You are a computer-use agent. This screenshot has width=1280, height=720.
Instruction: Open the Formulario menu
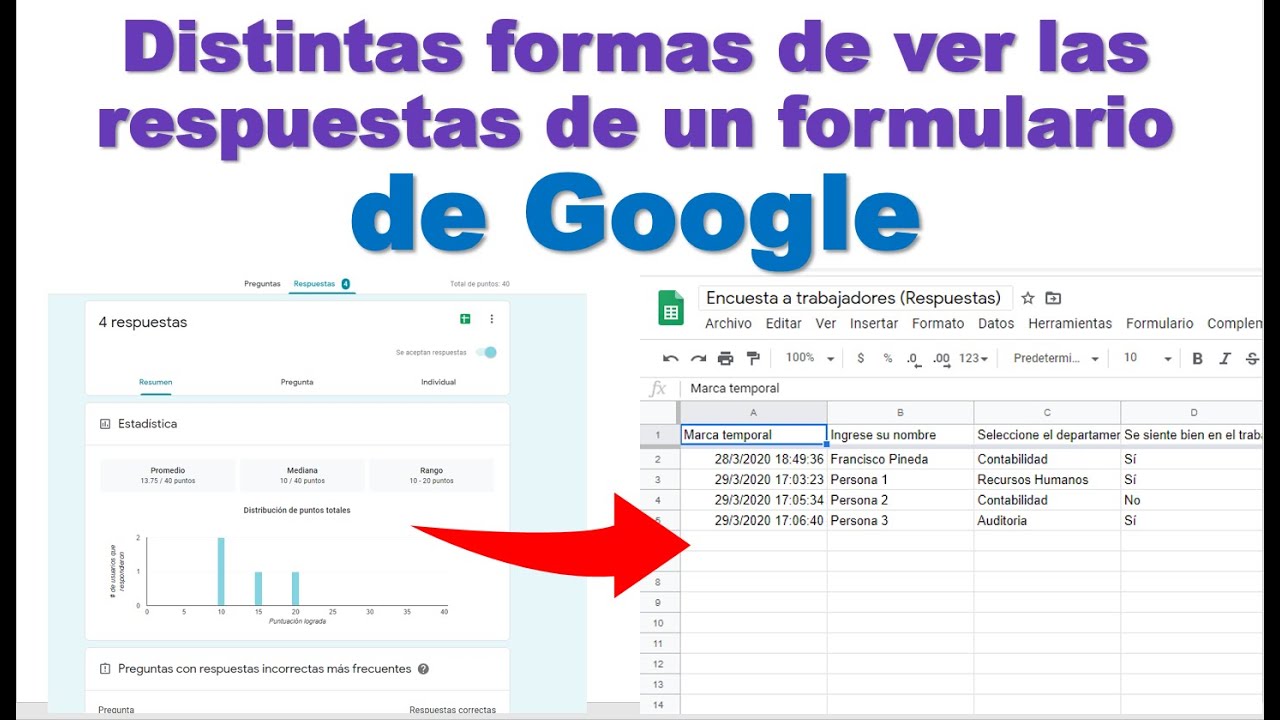tap(1160, 324)
